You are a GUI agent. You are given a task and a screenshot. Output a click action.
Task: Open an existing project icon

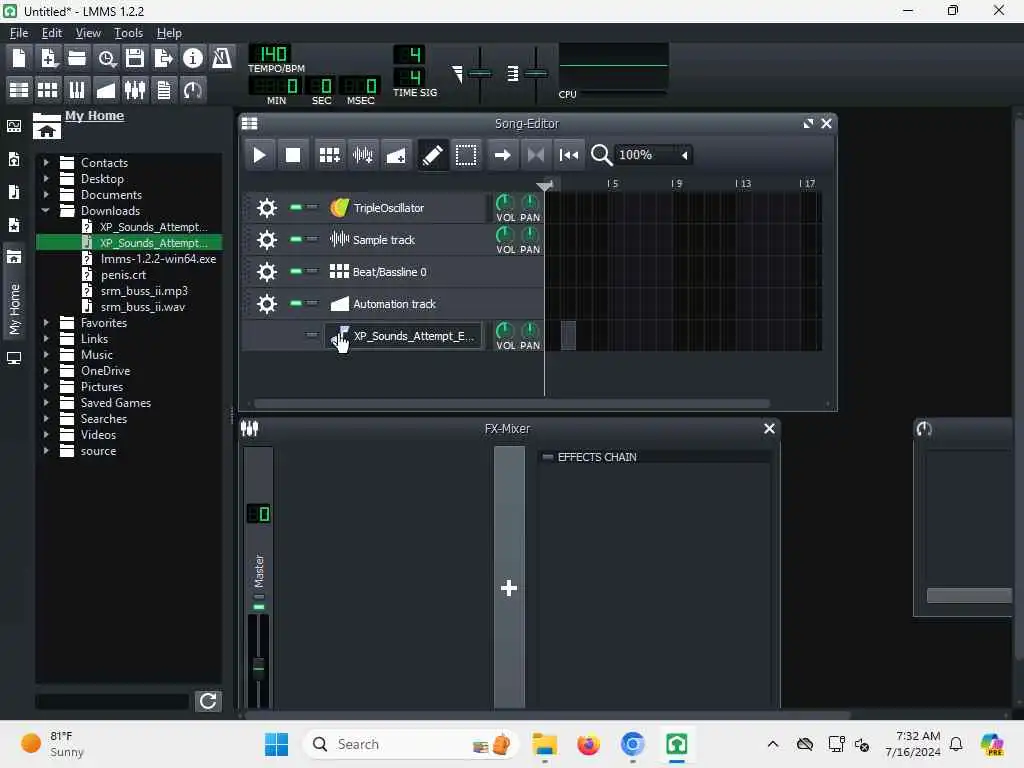77,59
